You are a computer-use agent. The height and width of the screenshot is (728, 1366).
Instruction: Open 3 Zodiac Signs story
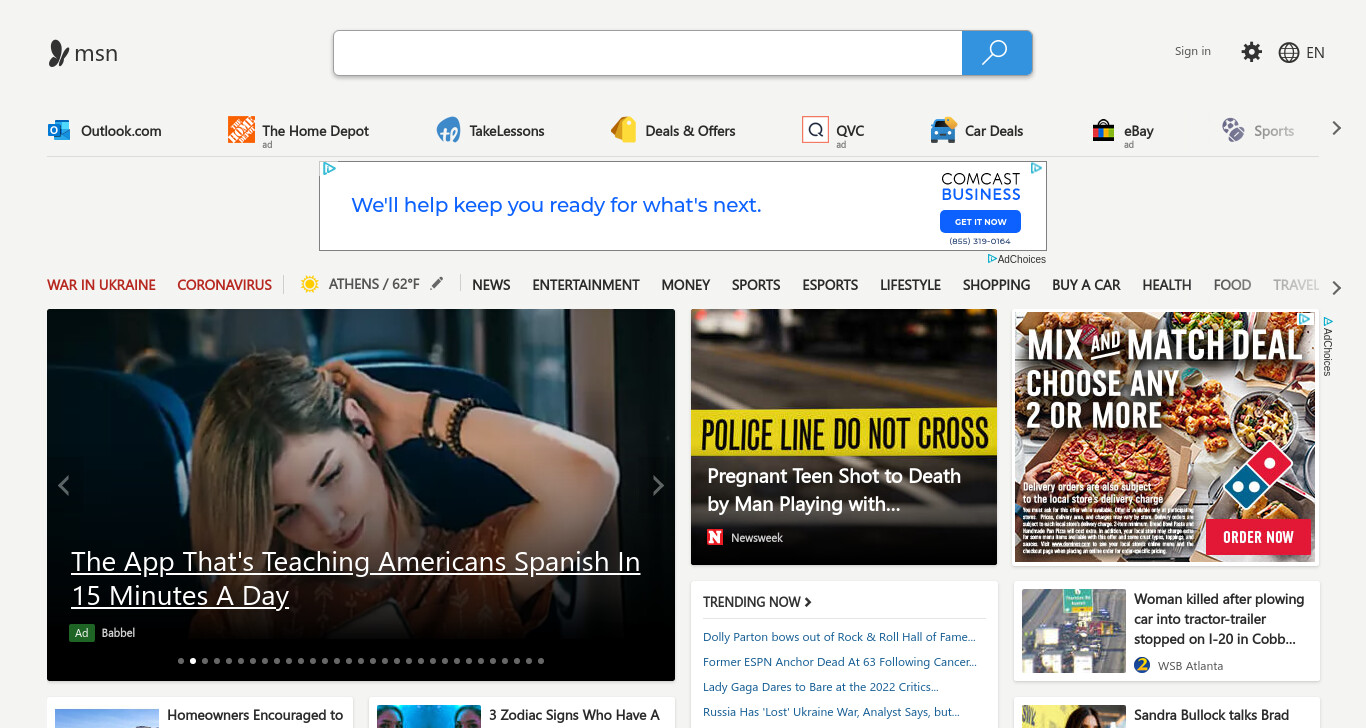[x=574, y=715]
